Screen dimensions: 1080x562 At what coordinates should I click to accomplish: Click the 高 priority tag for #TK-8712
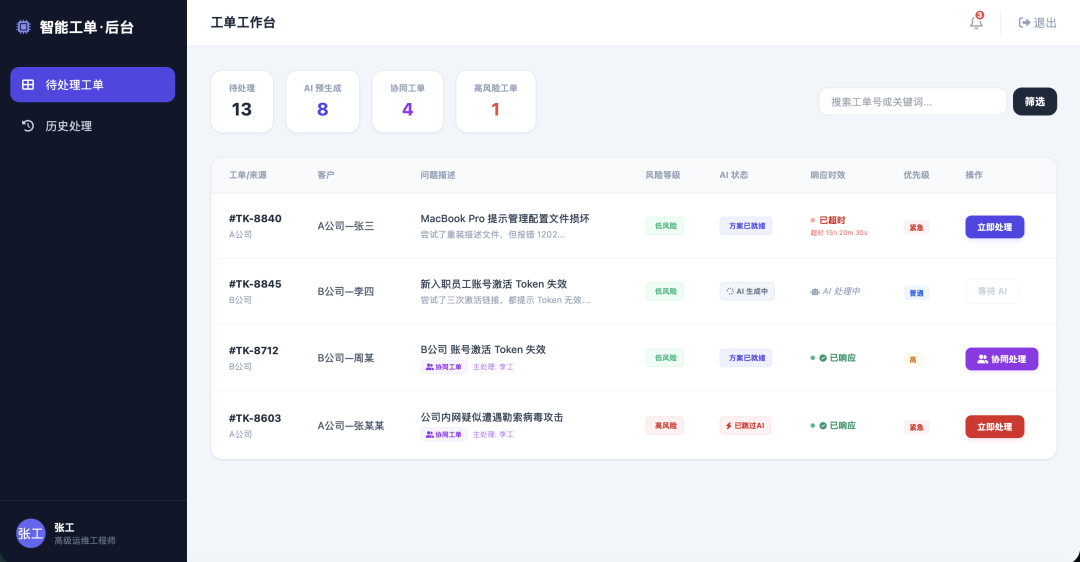pos(913,360)
